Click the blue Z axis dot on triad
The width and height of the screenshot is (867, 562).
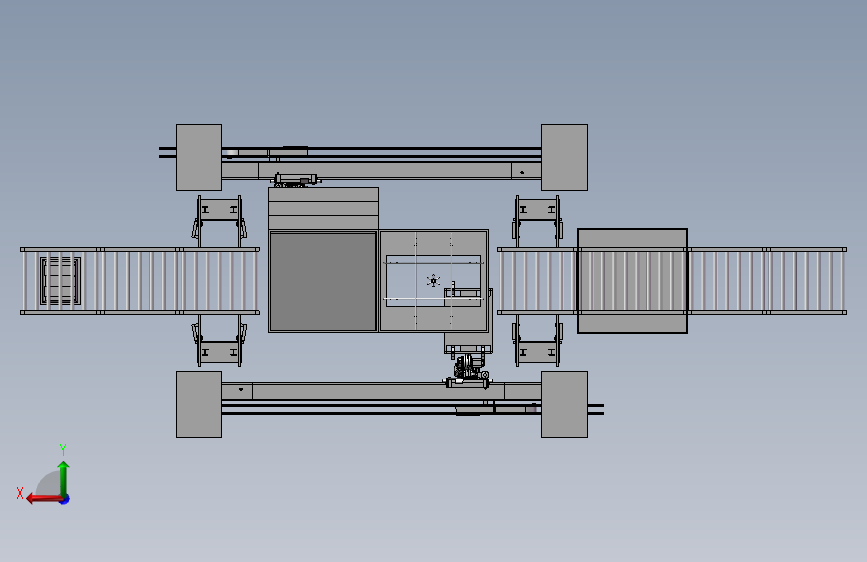tap(65, 499)
